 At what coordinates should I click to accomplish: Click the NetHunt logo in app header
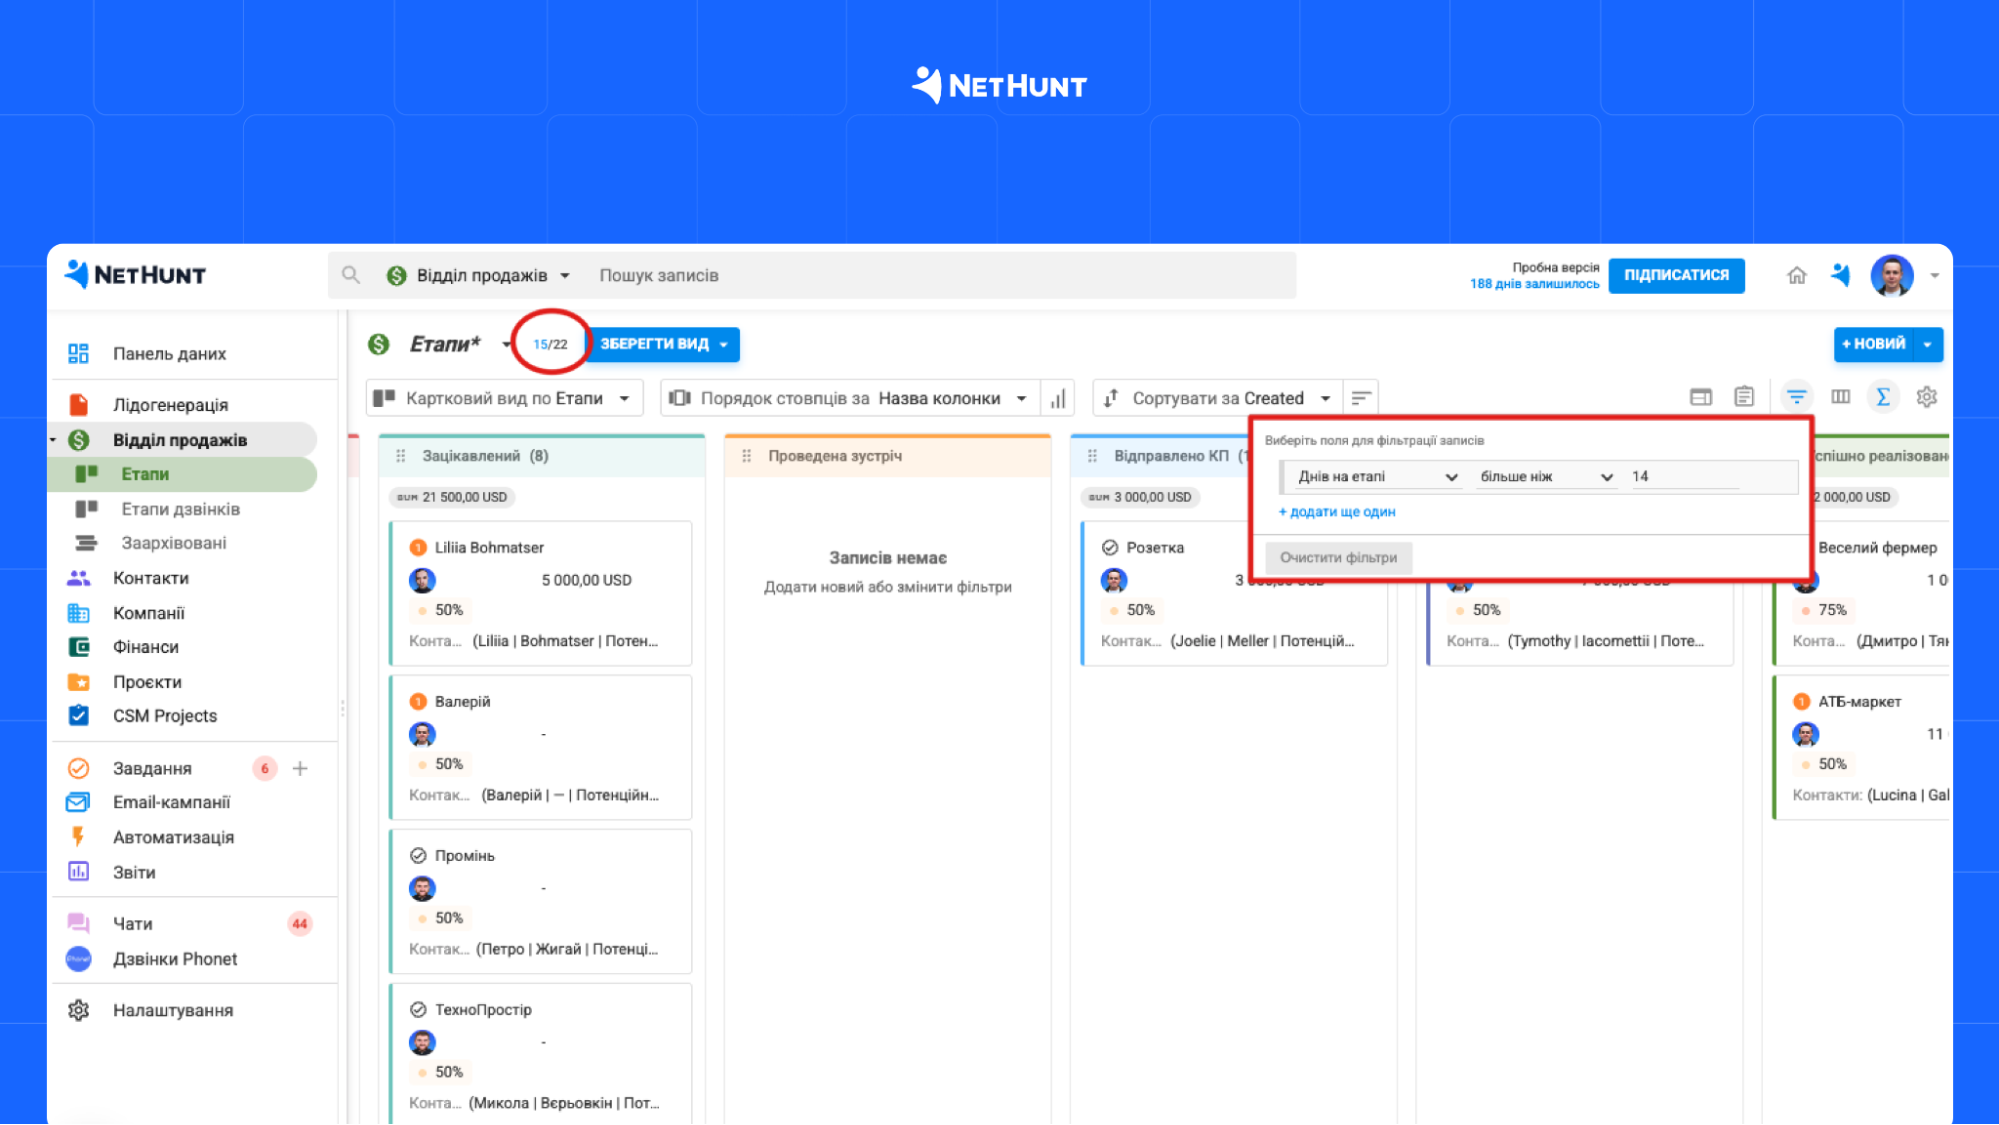(x=136, y=275)
